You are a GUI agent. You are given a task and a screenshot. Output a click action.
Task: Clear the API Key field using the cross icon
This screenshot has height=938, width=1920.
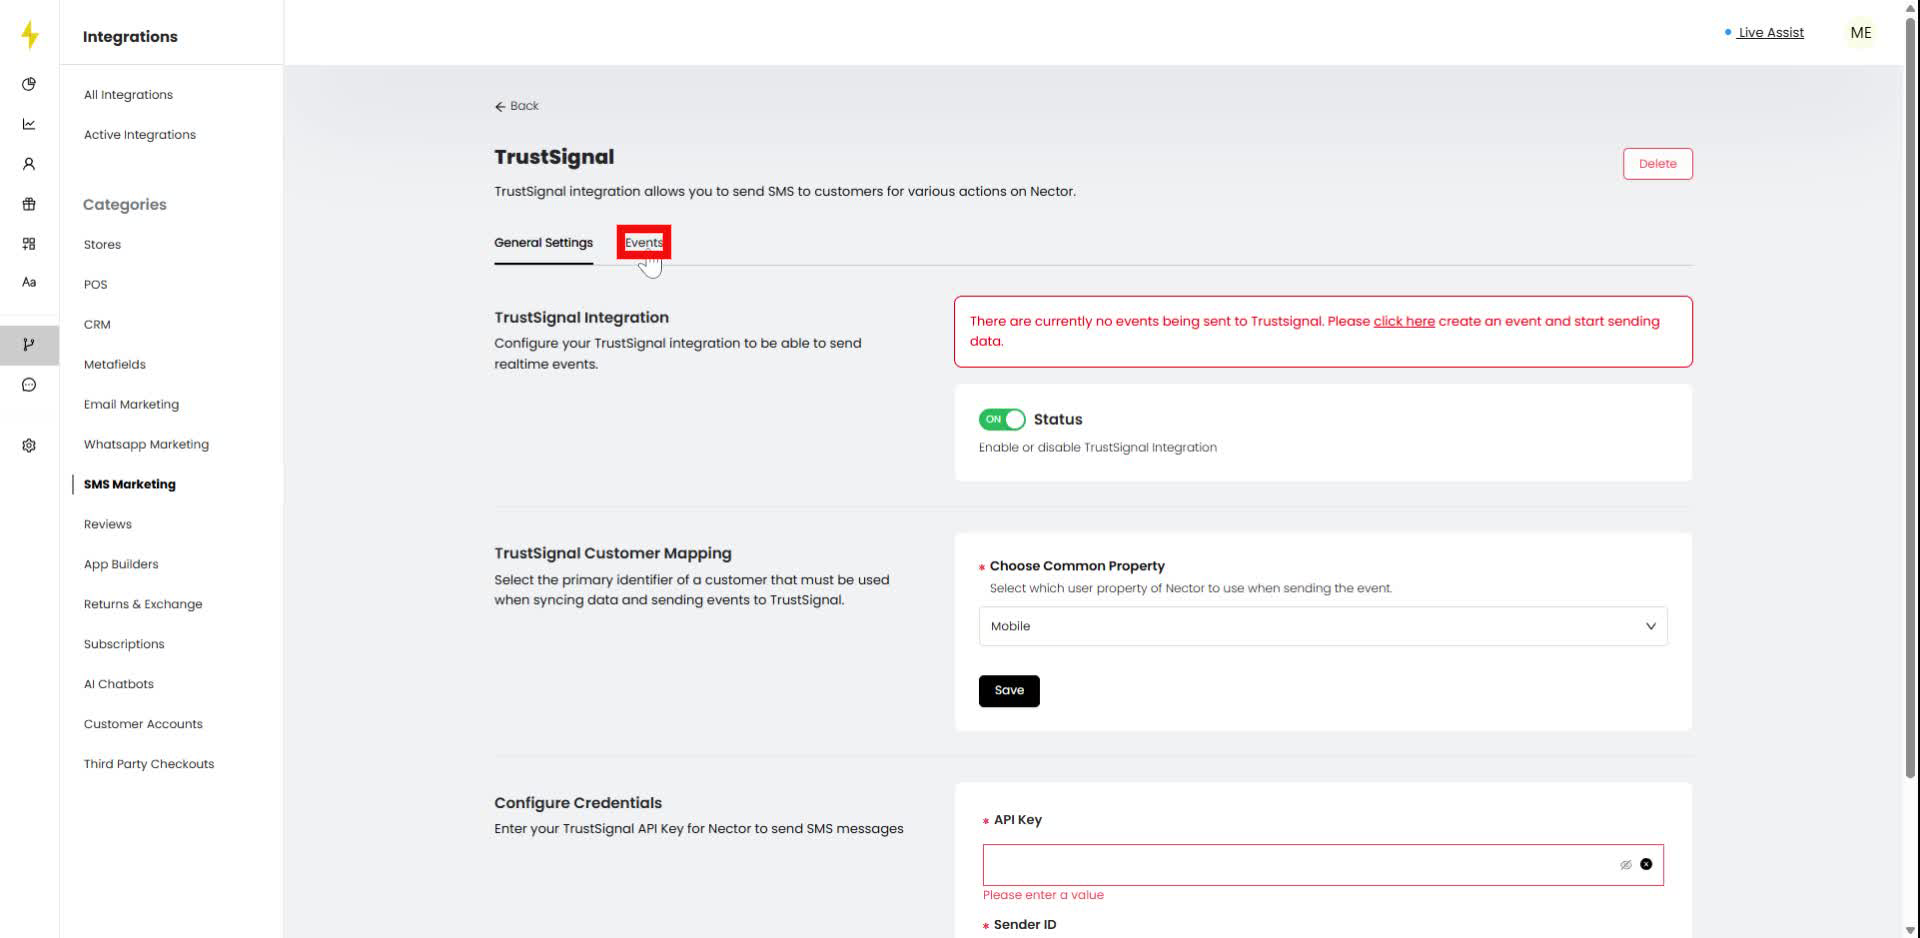click(1648, 864)
